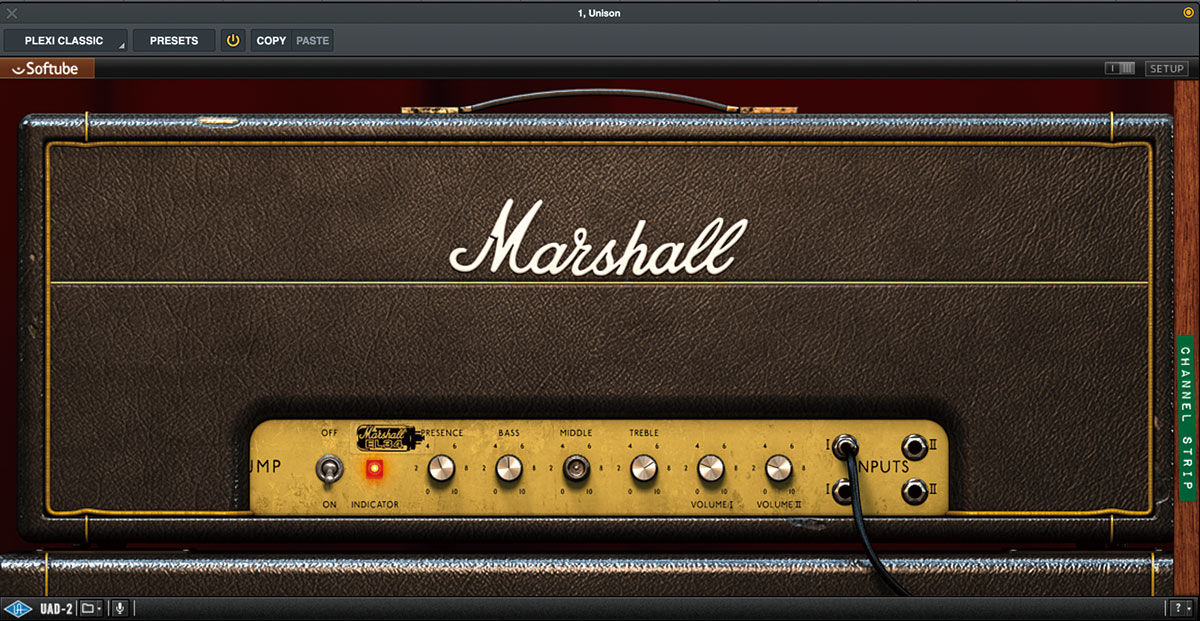Click the microphone icon in bottom bar

pyautogui.click(x=120, y=608)
